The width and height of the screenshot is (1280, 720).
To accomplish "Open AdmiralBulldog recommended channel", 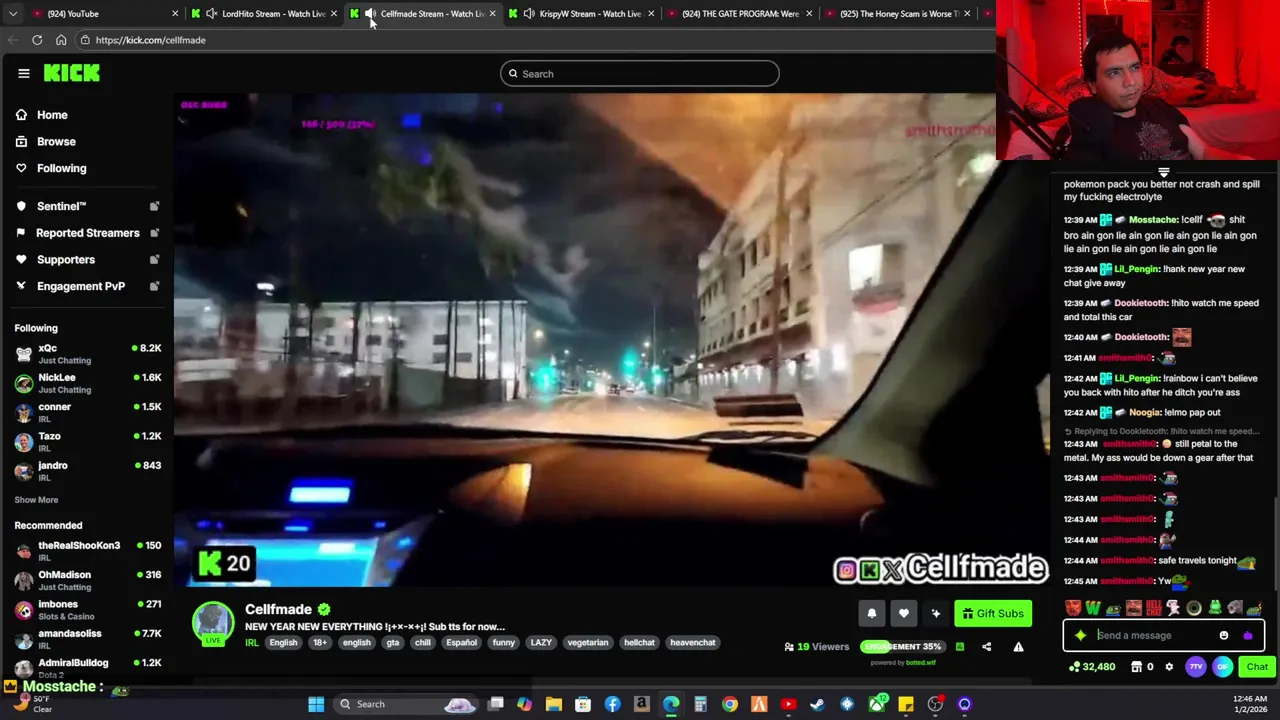I will point(88,667).
